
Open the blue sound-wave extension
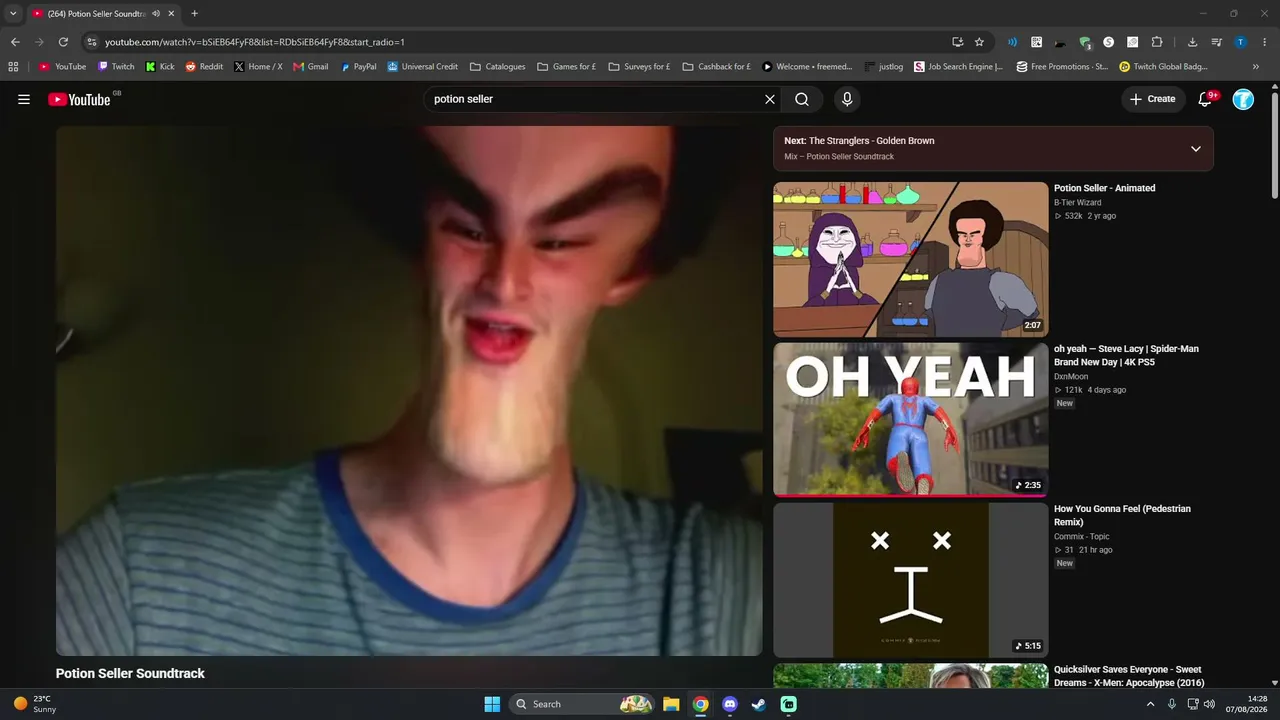(1012, 42)
